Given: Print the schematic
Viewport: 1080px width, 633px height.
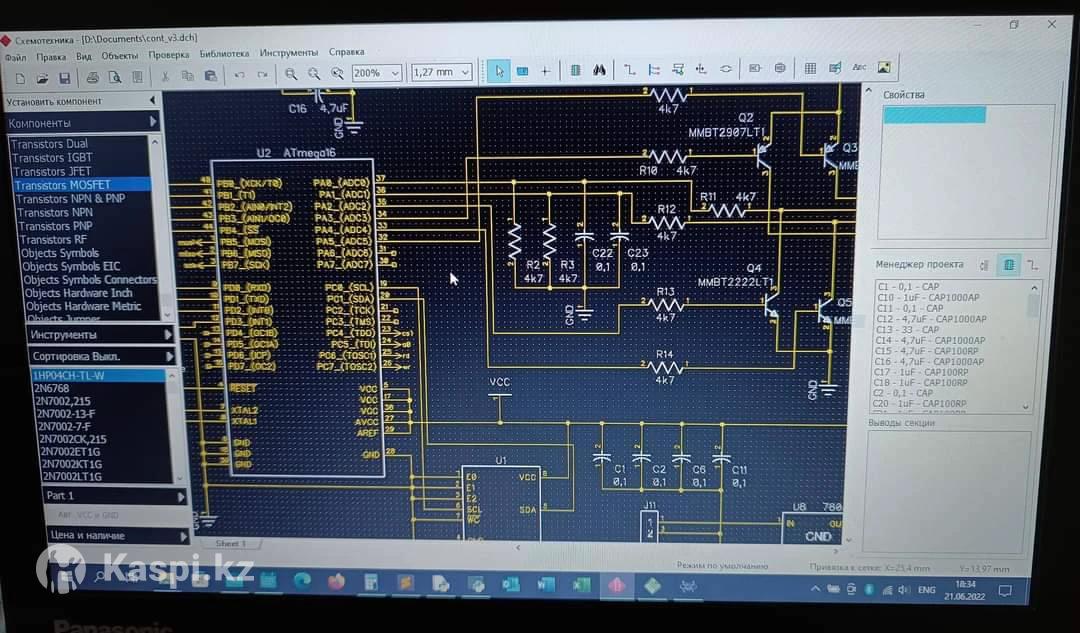Looking at the screenshot, I should pyautogui.click(x=92, y=78).
